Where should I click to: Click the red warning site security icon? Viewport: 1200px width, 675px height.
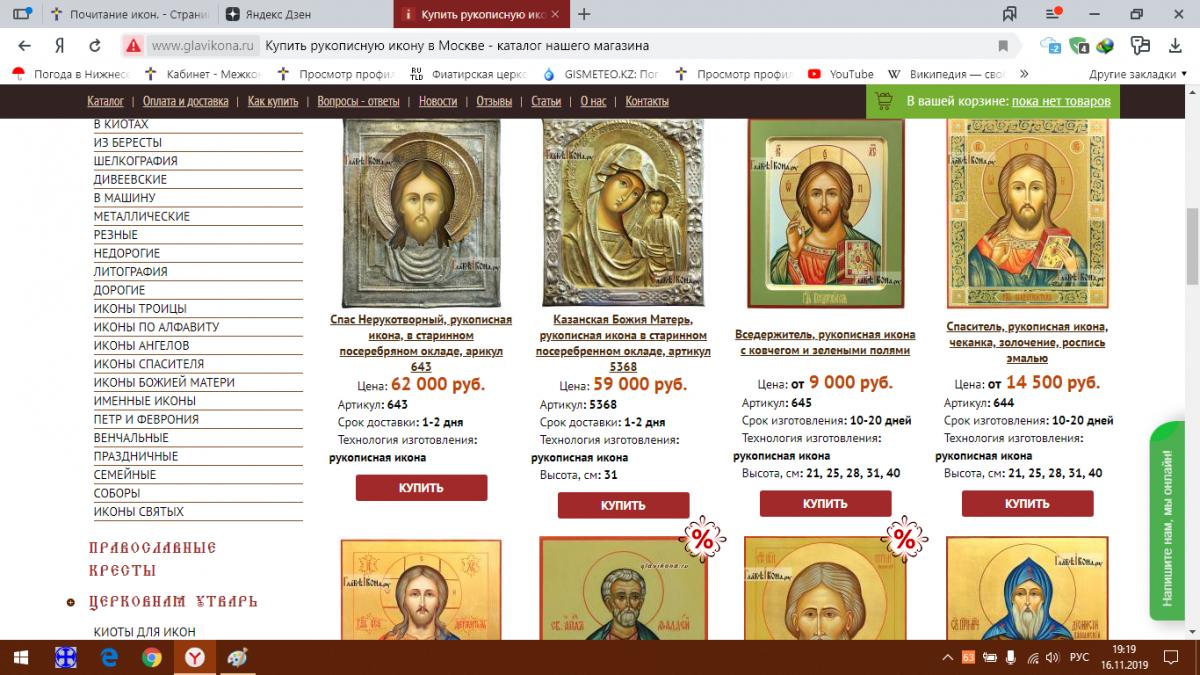click(x=132, y=46)
